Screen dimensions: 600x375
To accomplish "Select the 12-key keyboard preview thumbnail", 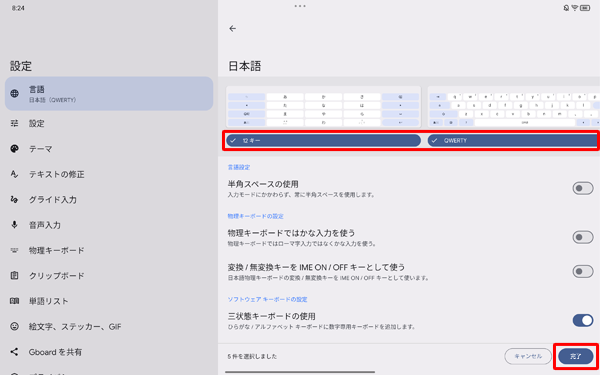I will click(x=323, y=108).
